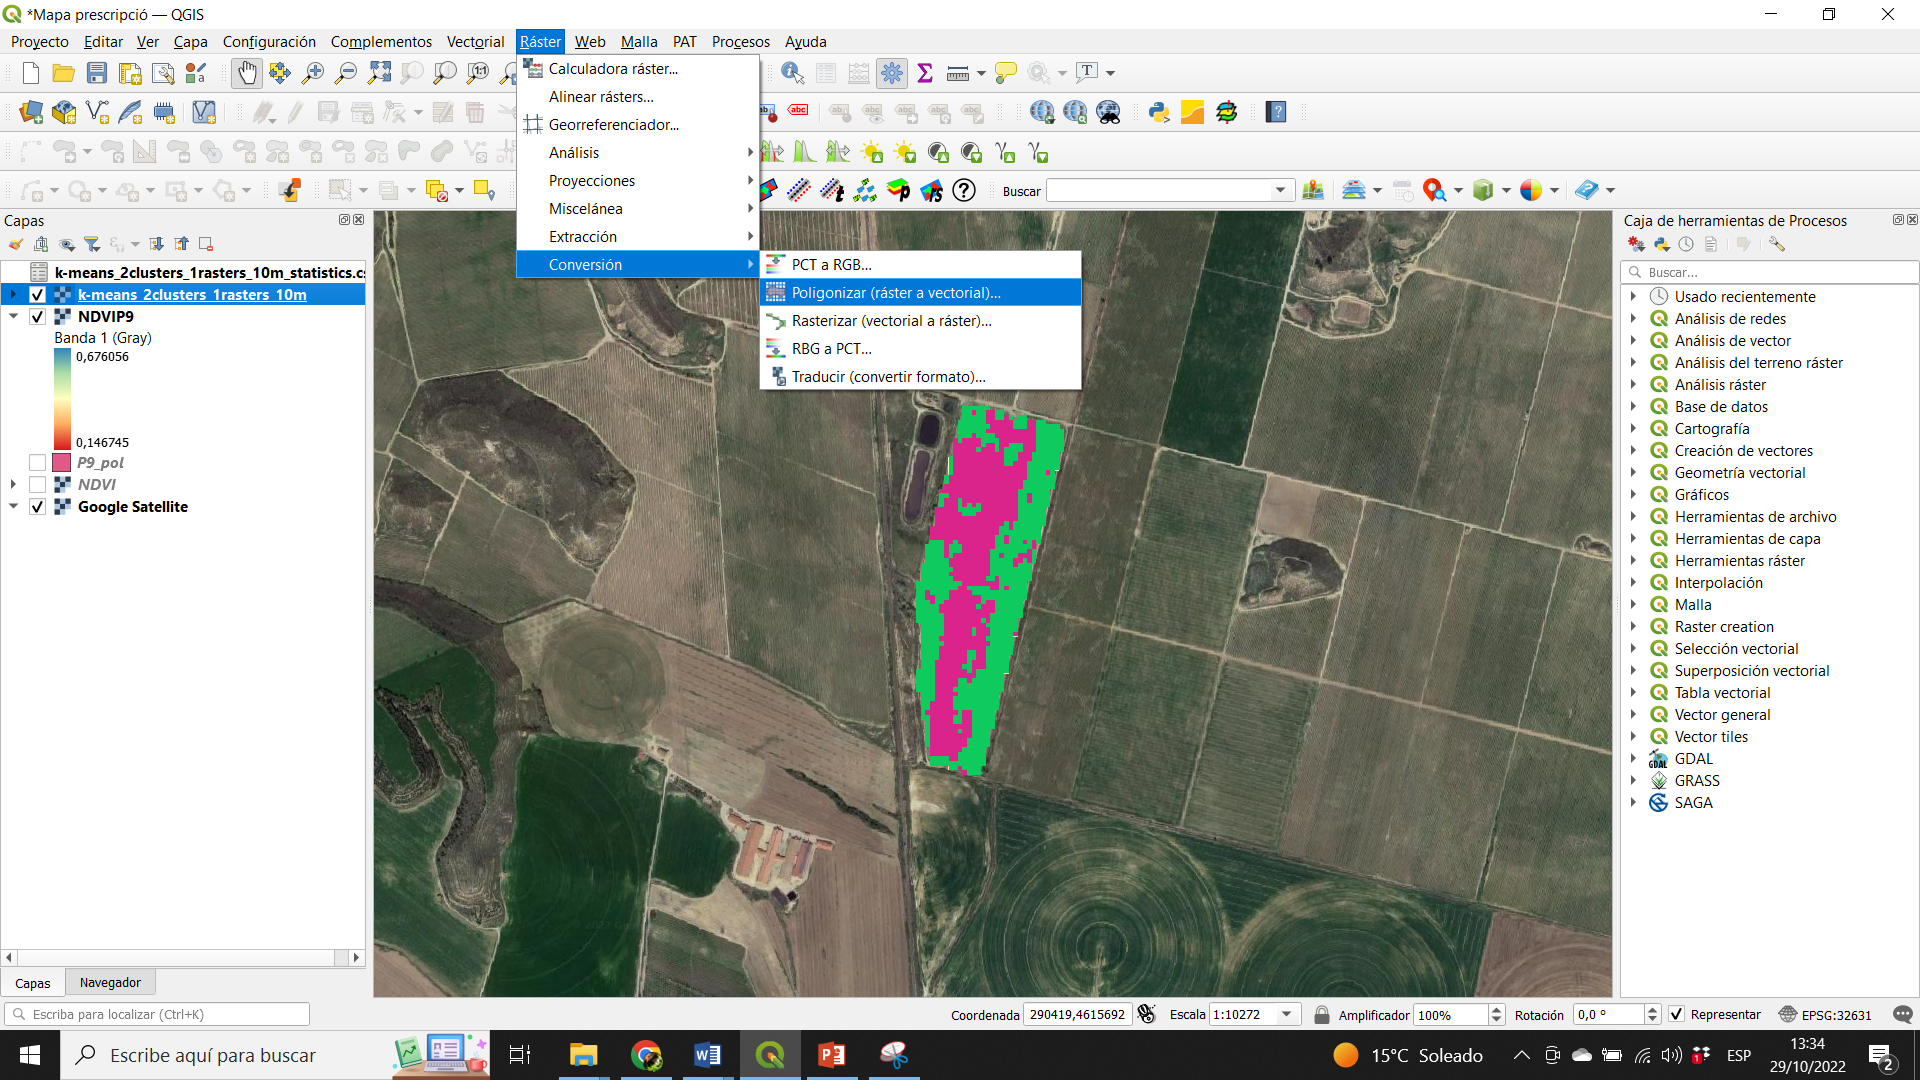
Task: Click the toolbox options wrench icon
Action: point(1776,244)
